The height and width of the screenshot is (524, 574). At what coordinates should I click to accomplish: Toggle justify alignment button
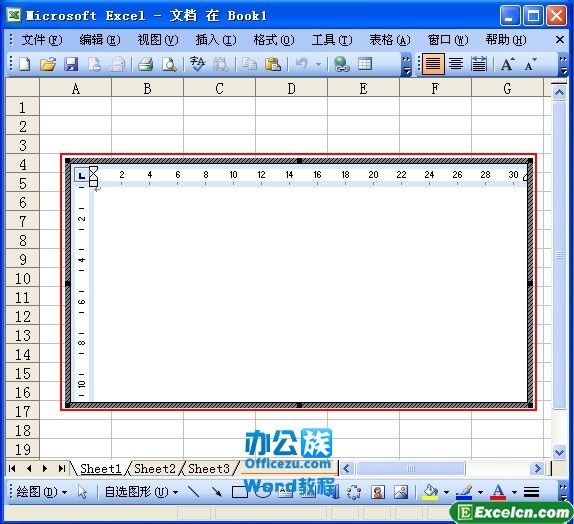coord(433,64)
